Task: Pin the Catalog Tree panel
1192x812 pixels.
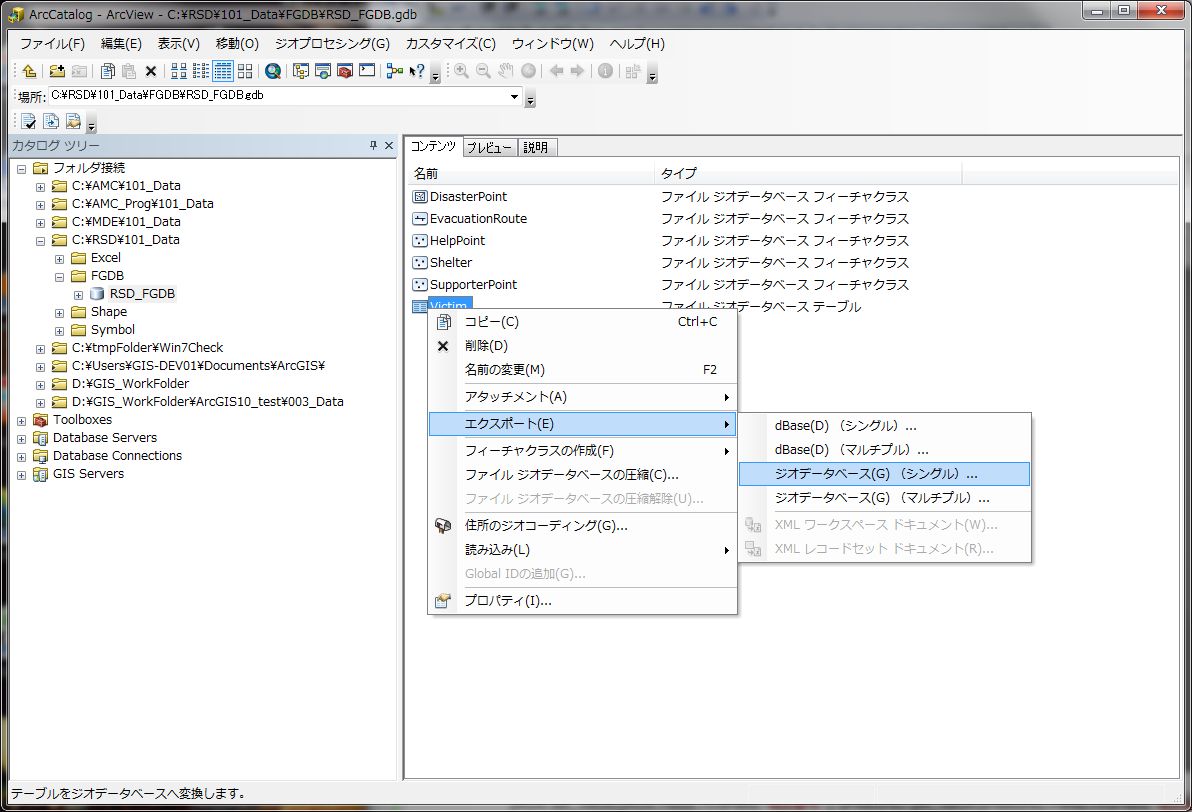Action: (x=373, y=145)
